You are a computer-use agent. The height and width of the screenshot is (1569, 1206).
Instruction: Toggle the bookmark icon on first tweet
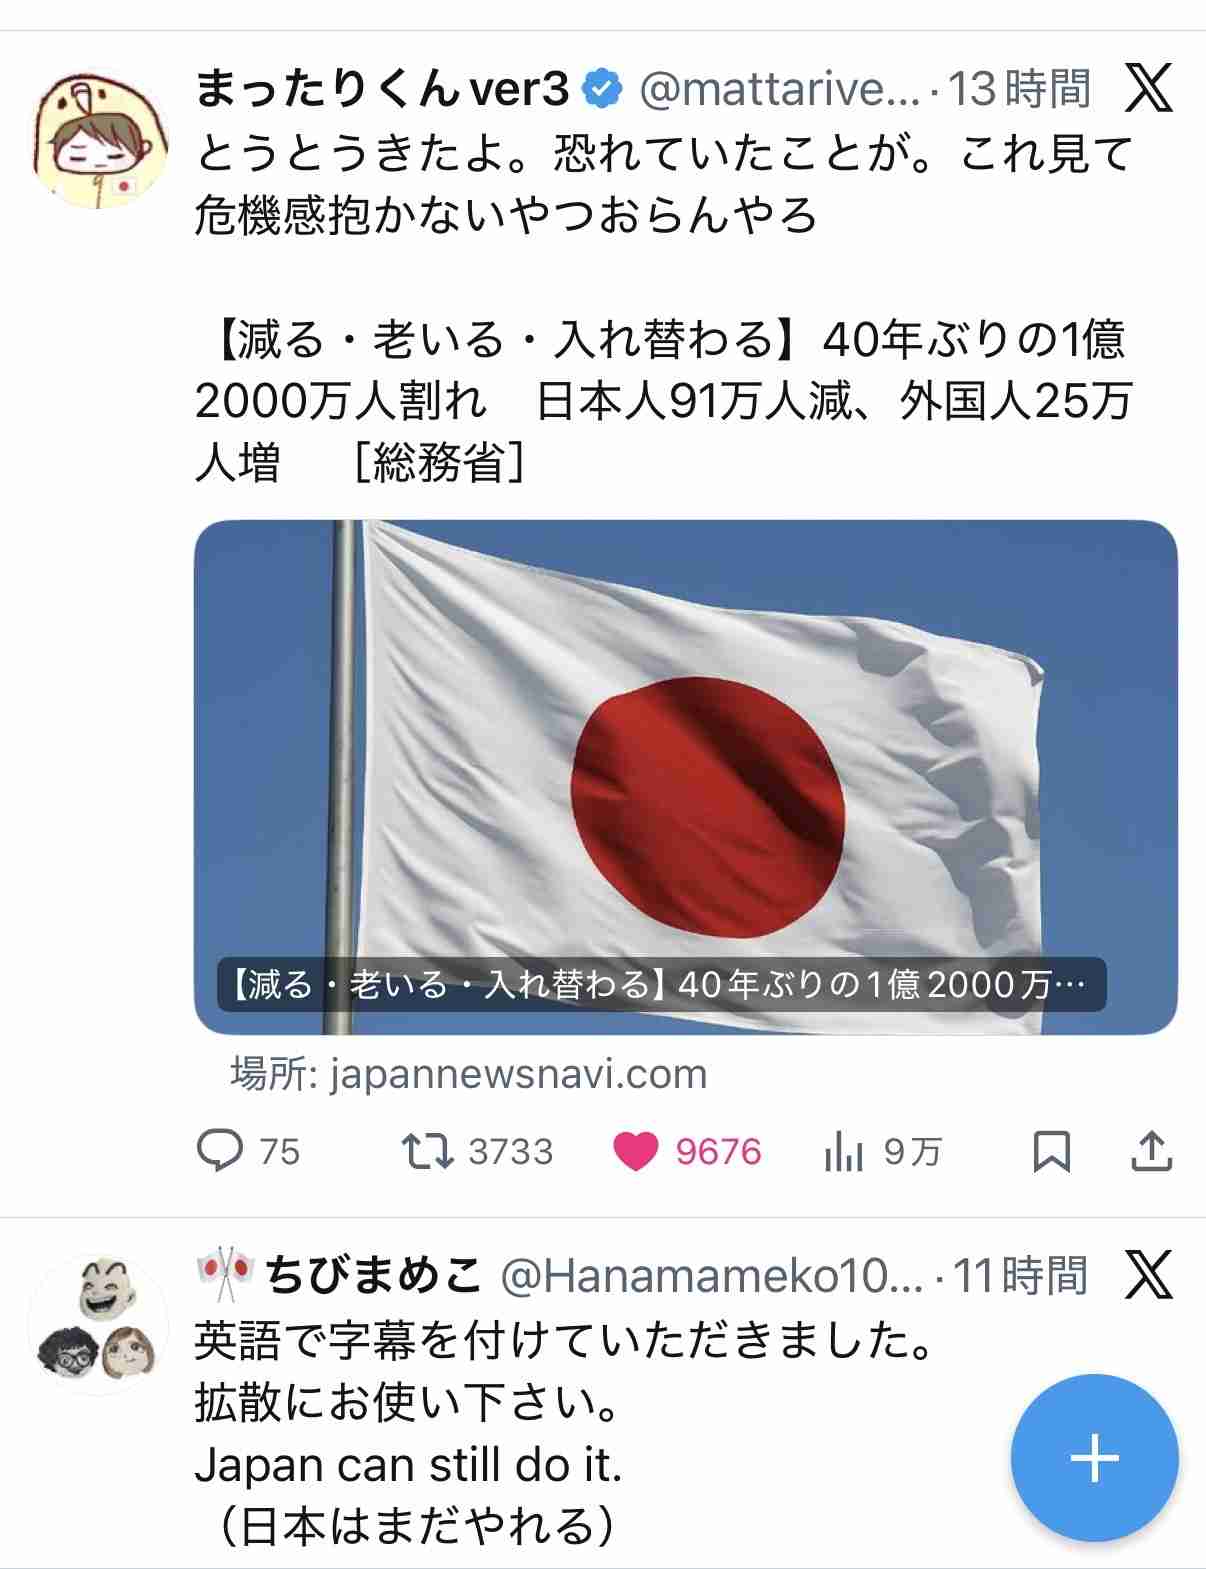[x=1051, y=1151]
